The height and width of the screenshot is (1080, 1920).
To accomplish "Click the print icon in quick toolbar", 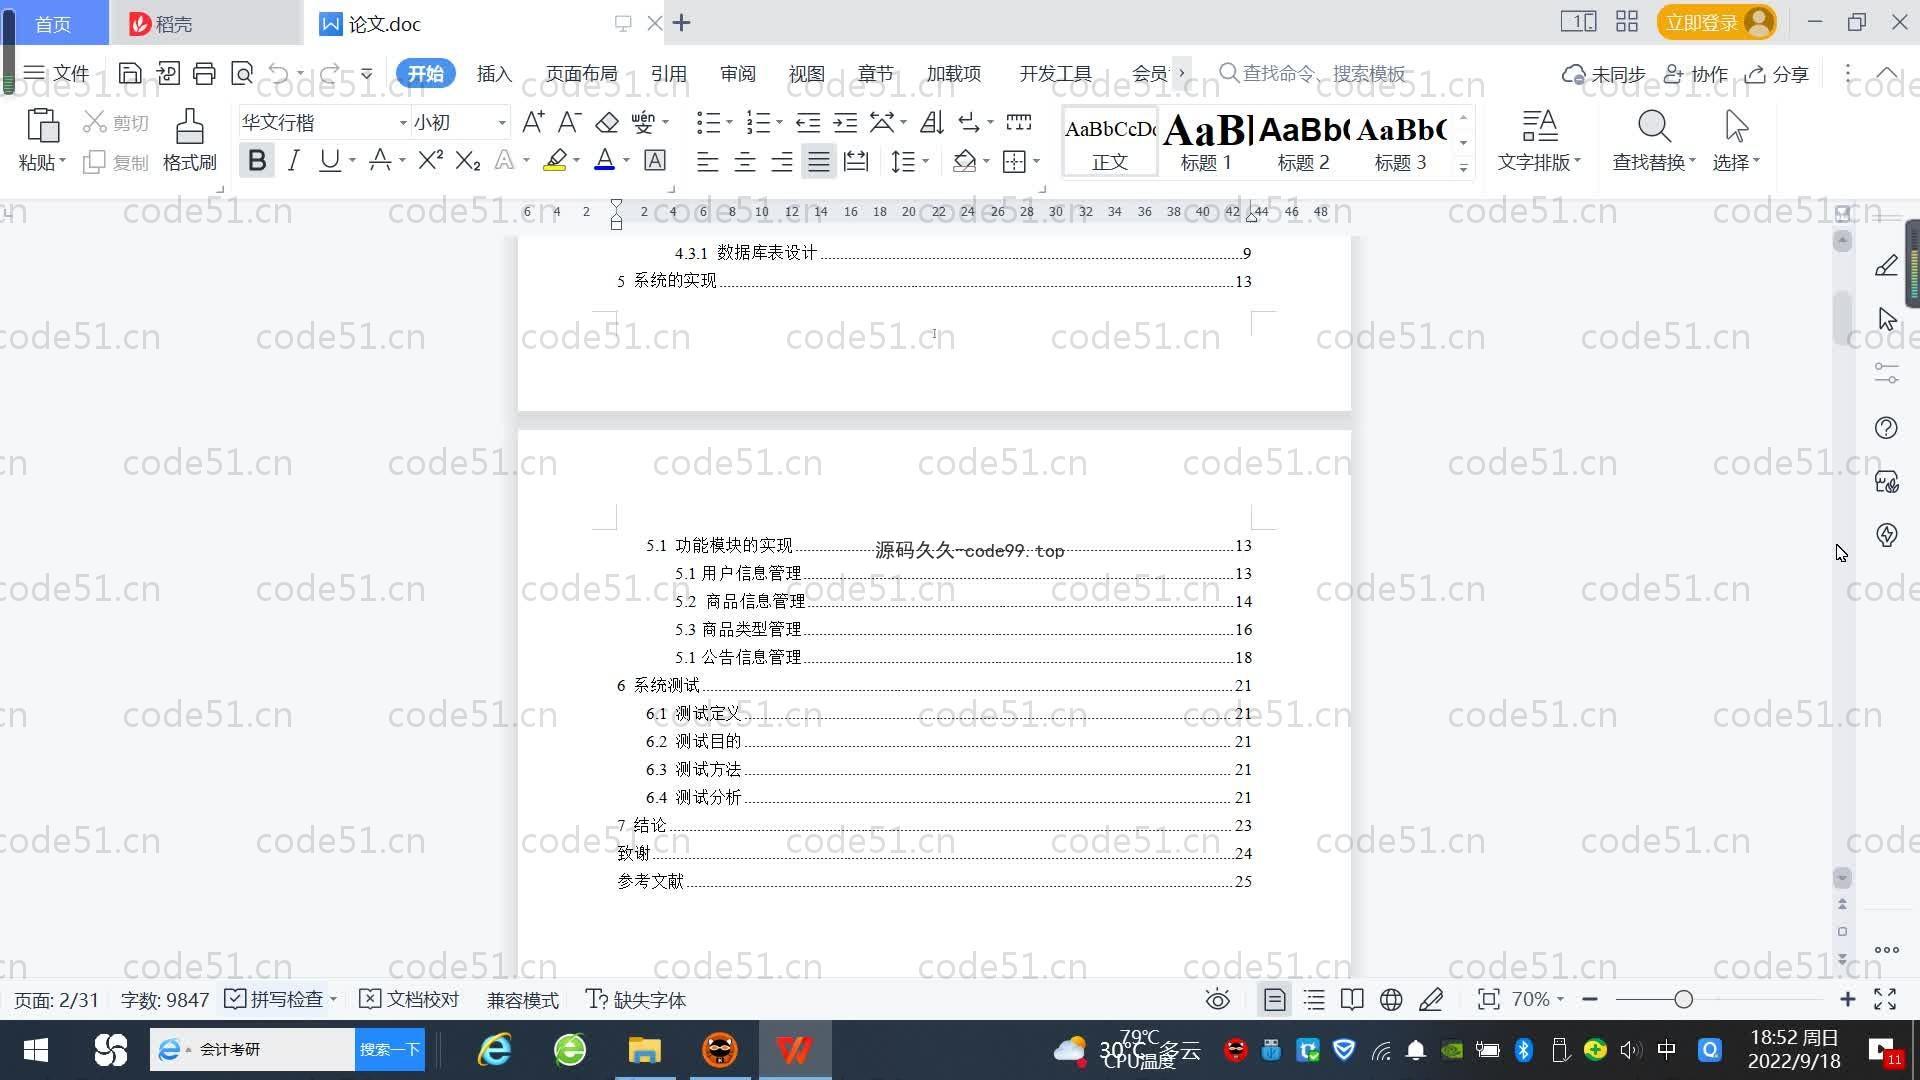I will pos(204,73).
